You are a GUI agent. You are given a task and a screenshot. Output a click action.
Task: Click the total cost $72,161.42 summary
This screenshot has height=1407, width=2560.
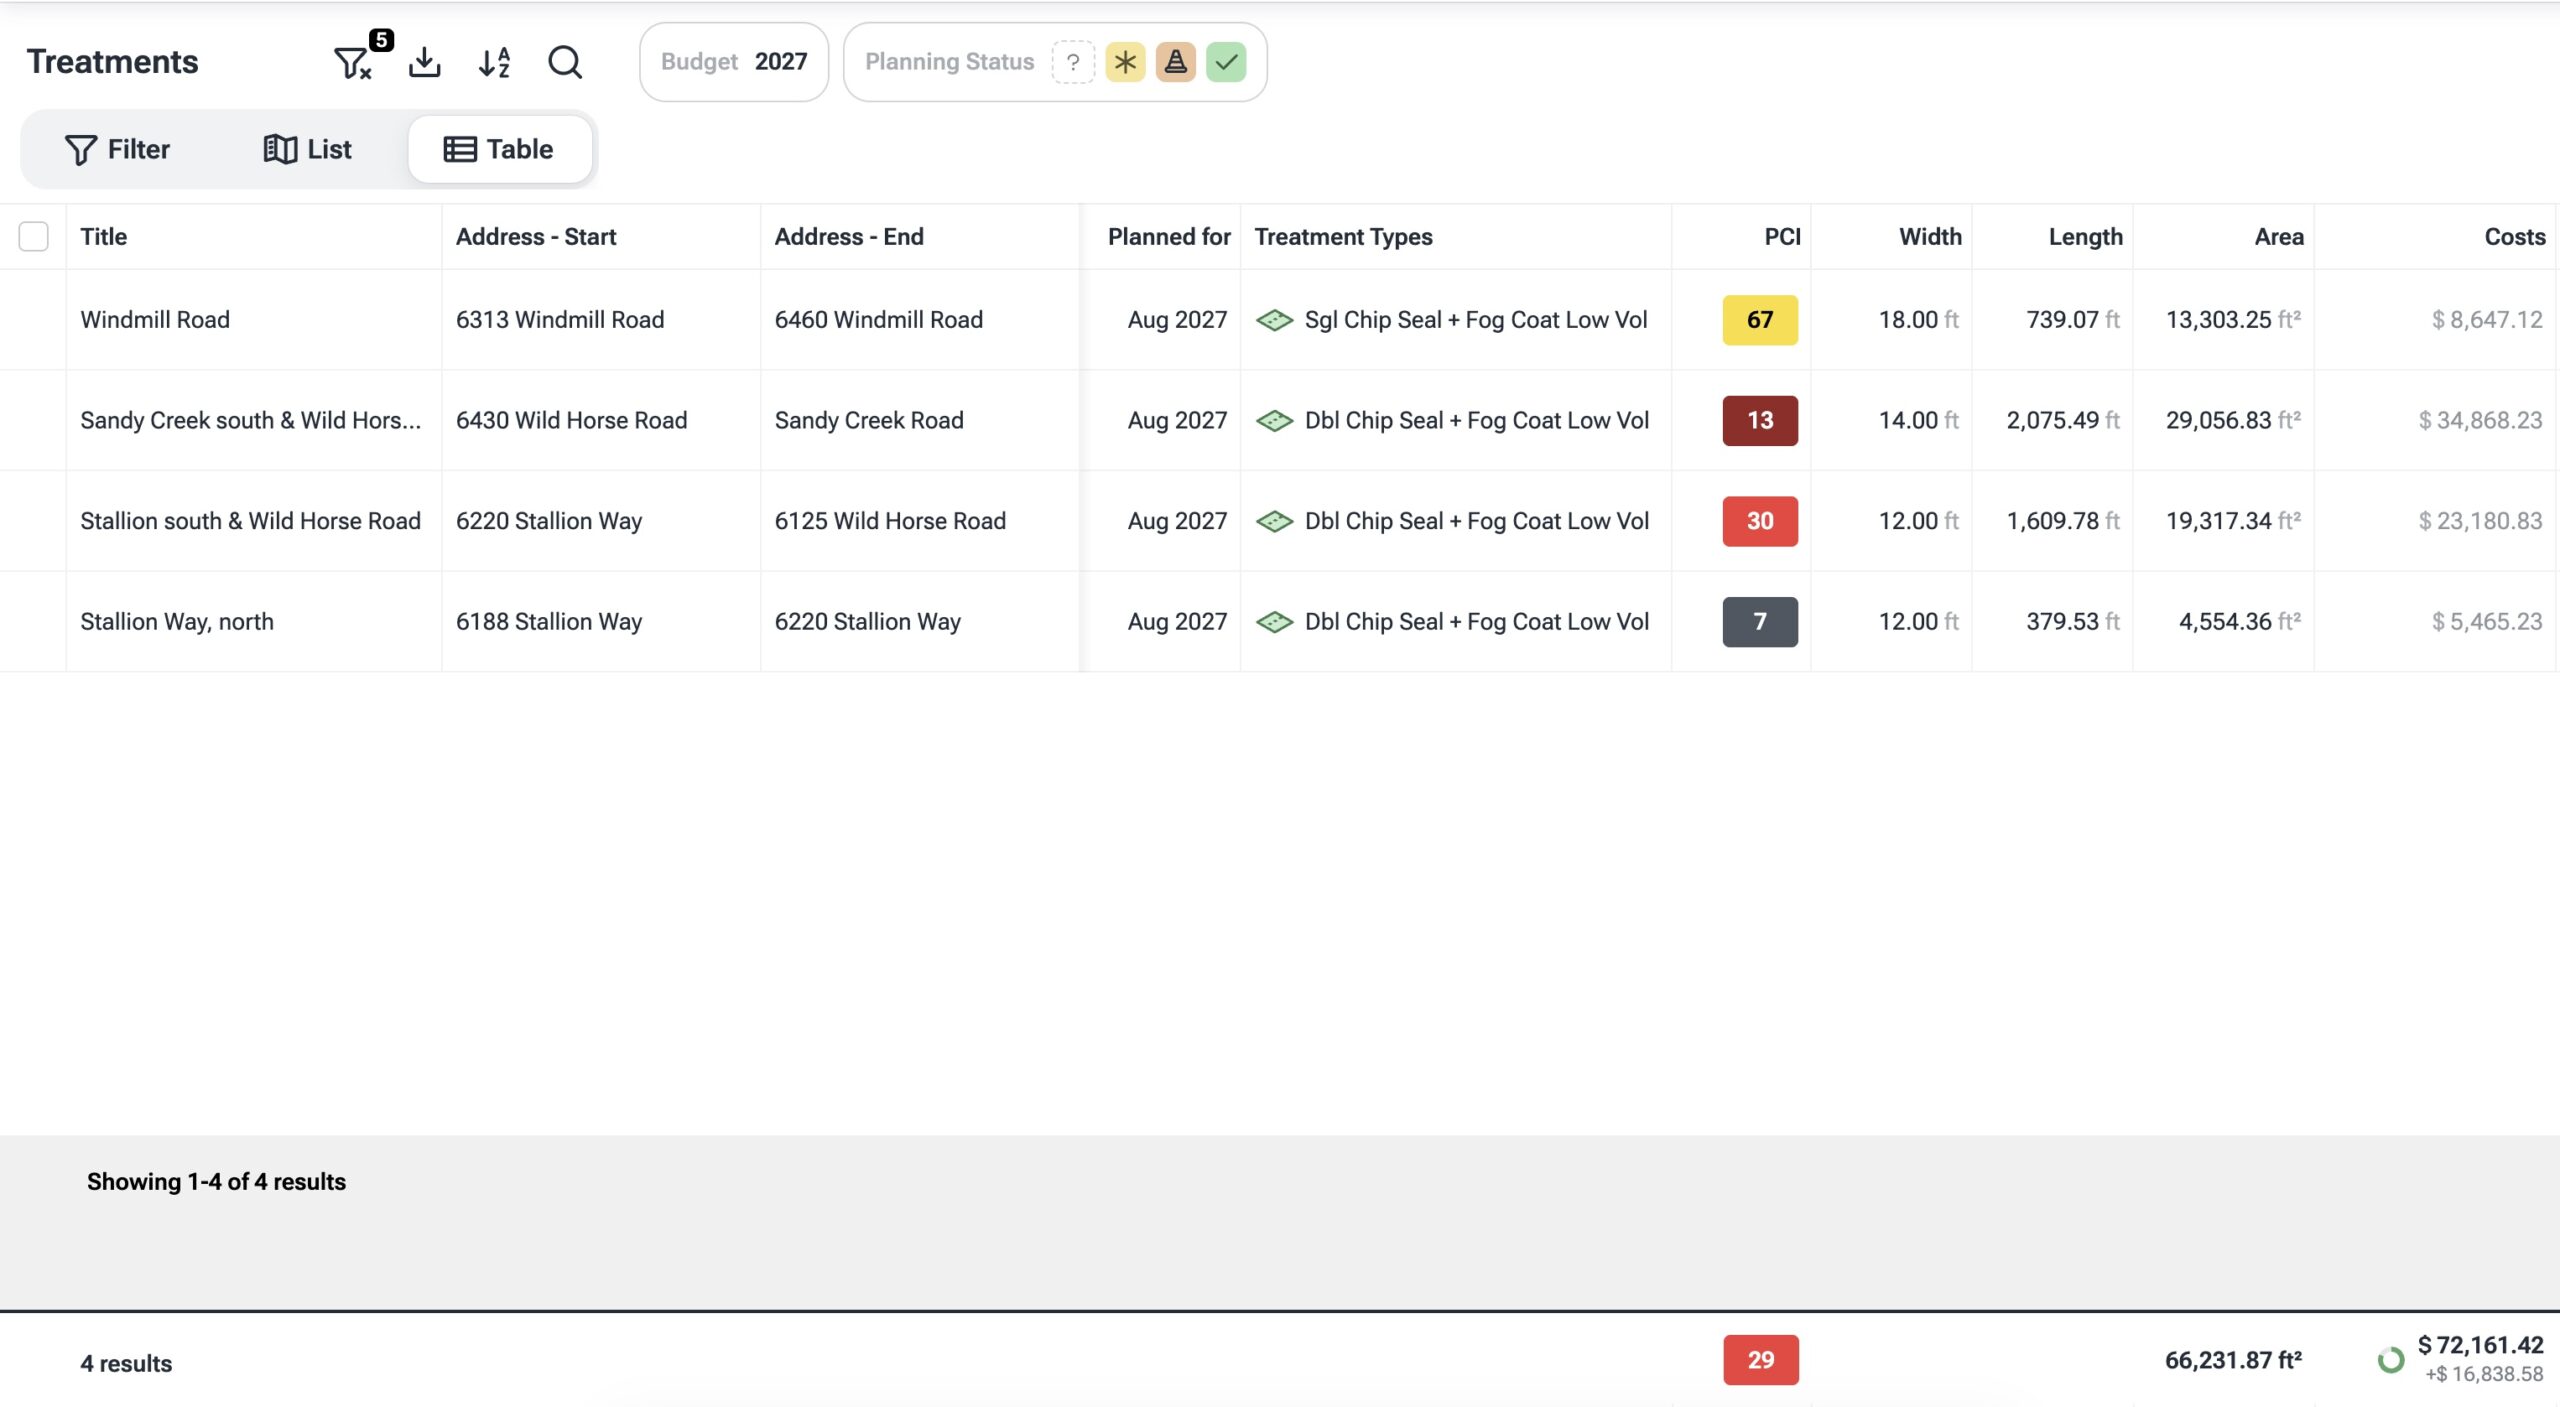pyautogui.click(x=2480, y=1345)
